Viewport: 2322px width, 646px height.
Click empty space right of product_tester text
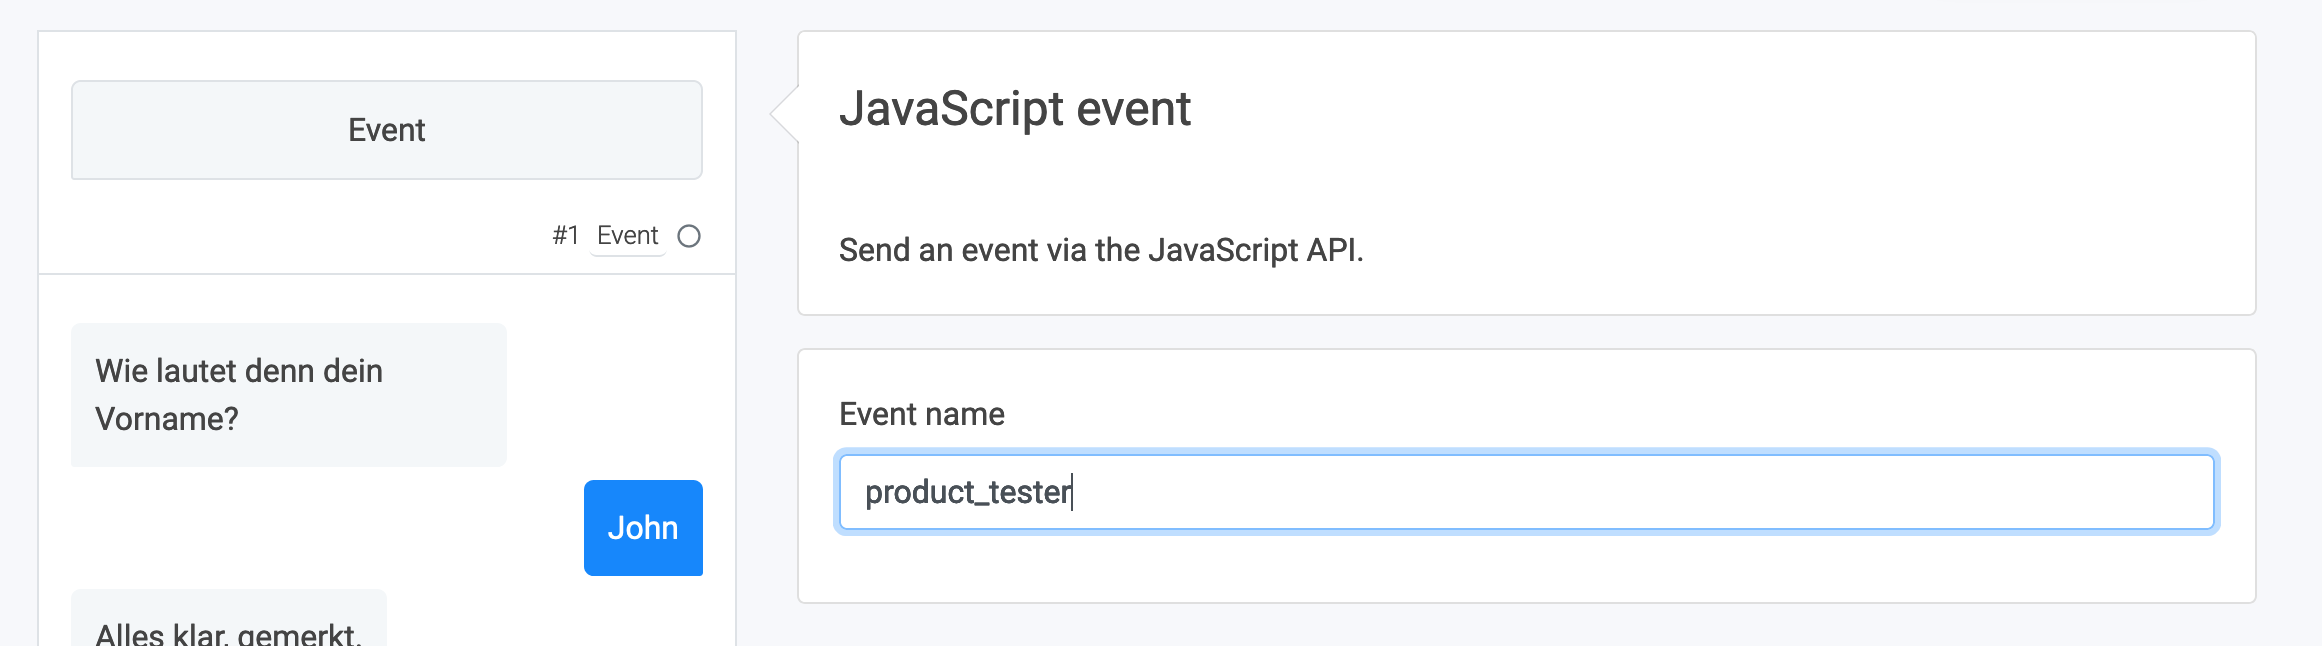[1600, 492]
